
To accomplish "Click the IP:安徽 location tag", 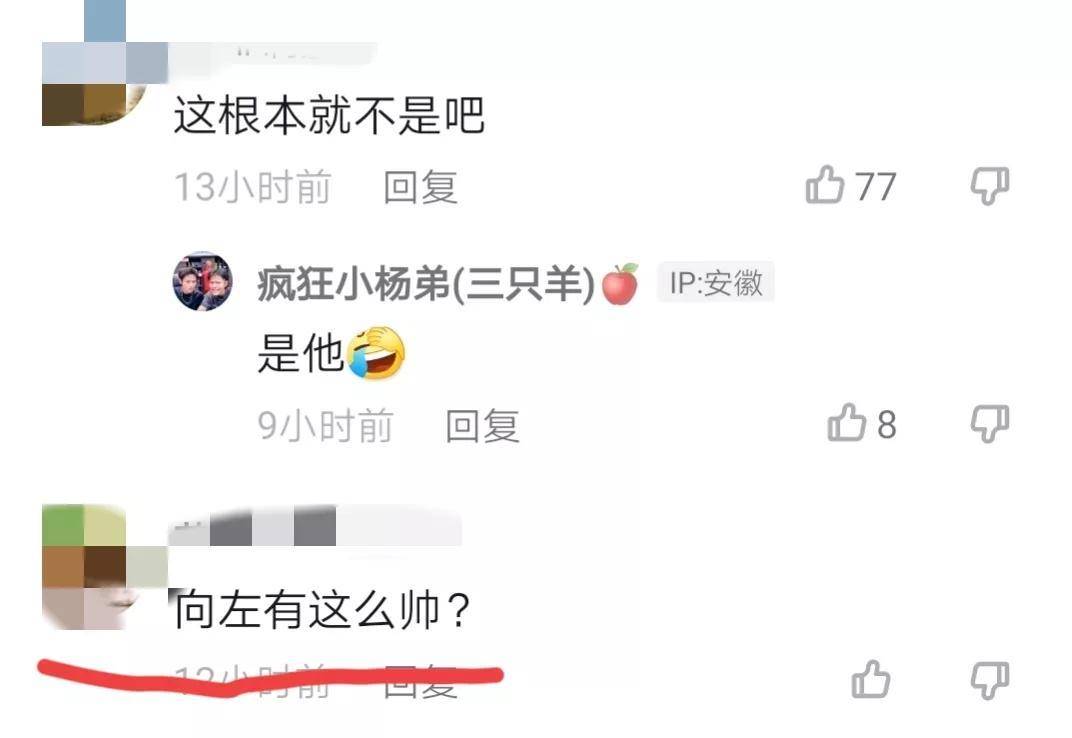I will [x=716, y=282].
